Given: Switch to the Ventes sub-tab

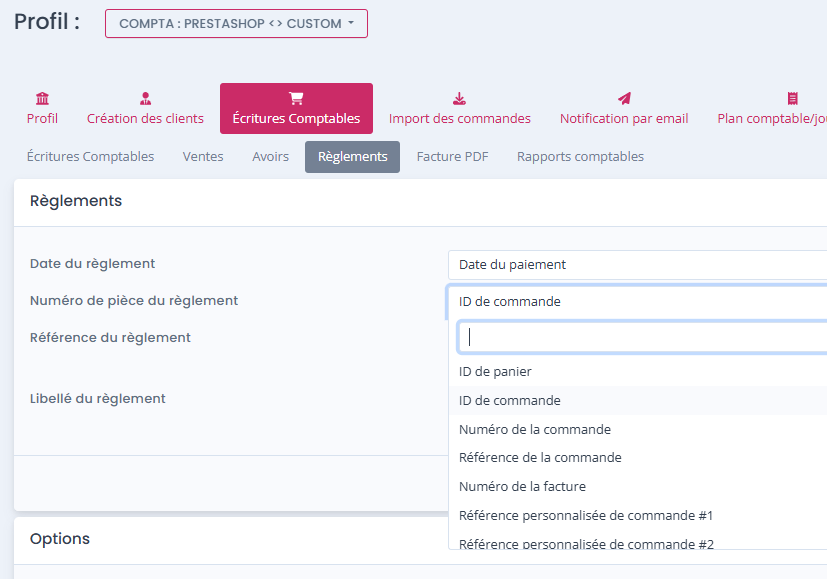Looking at the screenshot, I should click(x=203, y=157).
